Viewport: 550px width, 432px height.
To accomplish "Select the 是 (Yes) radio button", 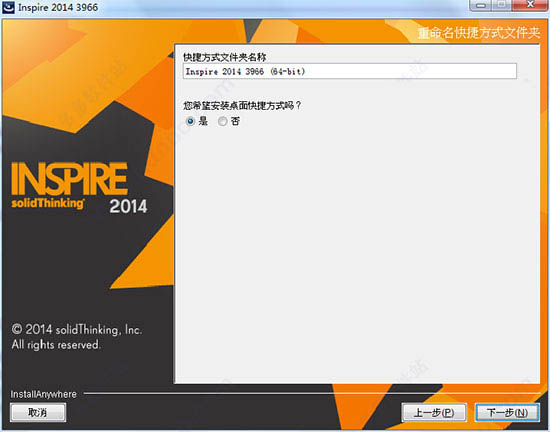I will pyautogui.click(x=190, y=121).
